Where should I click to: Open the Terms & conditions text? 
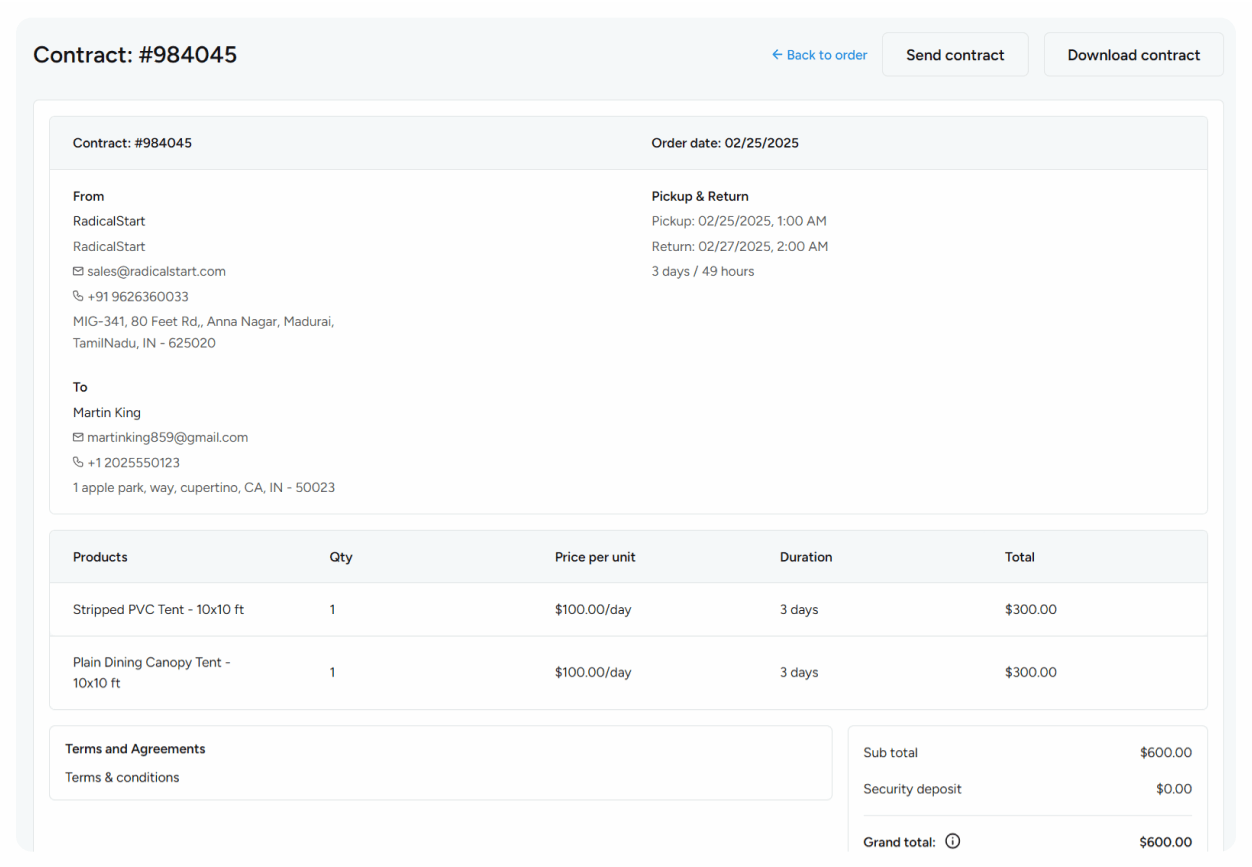point(122,777)
